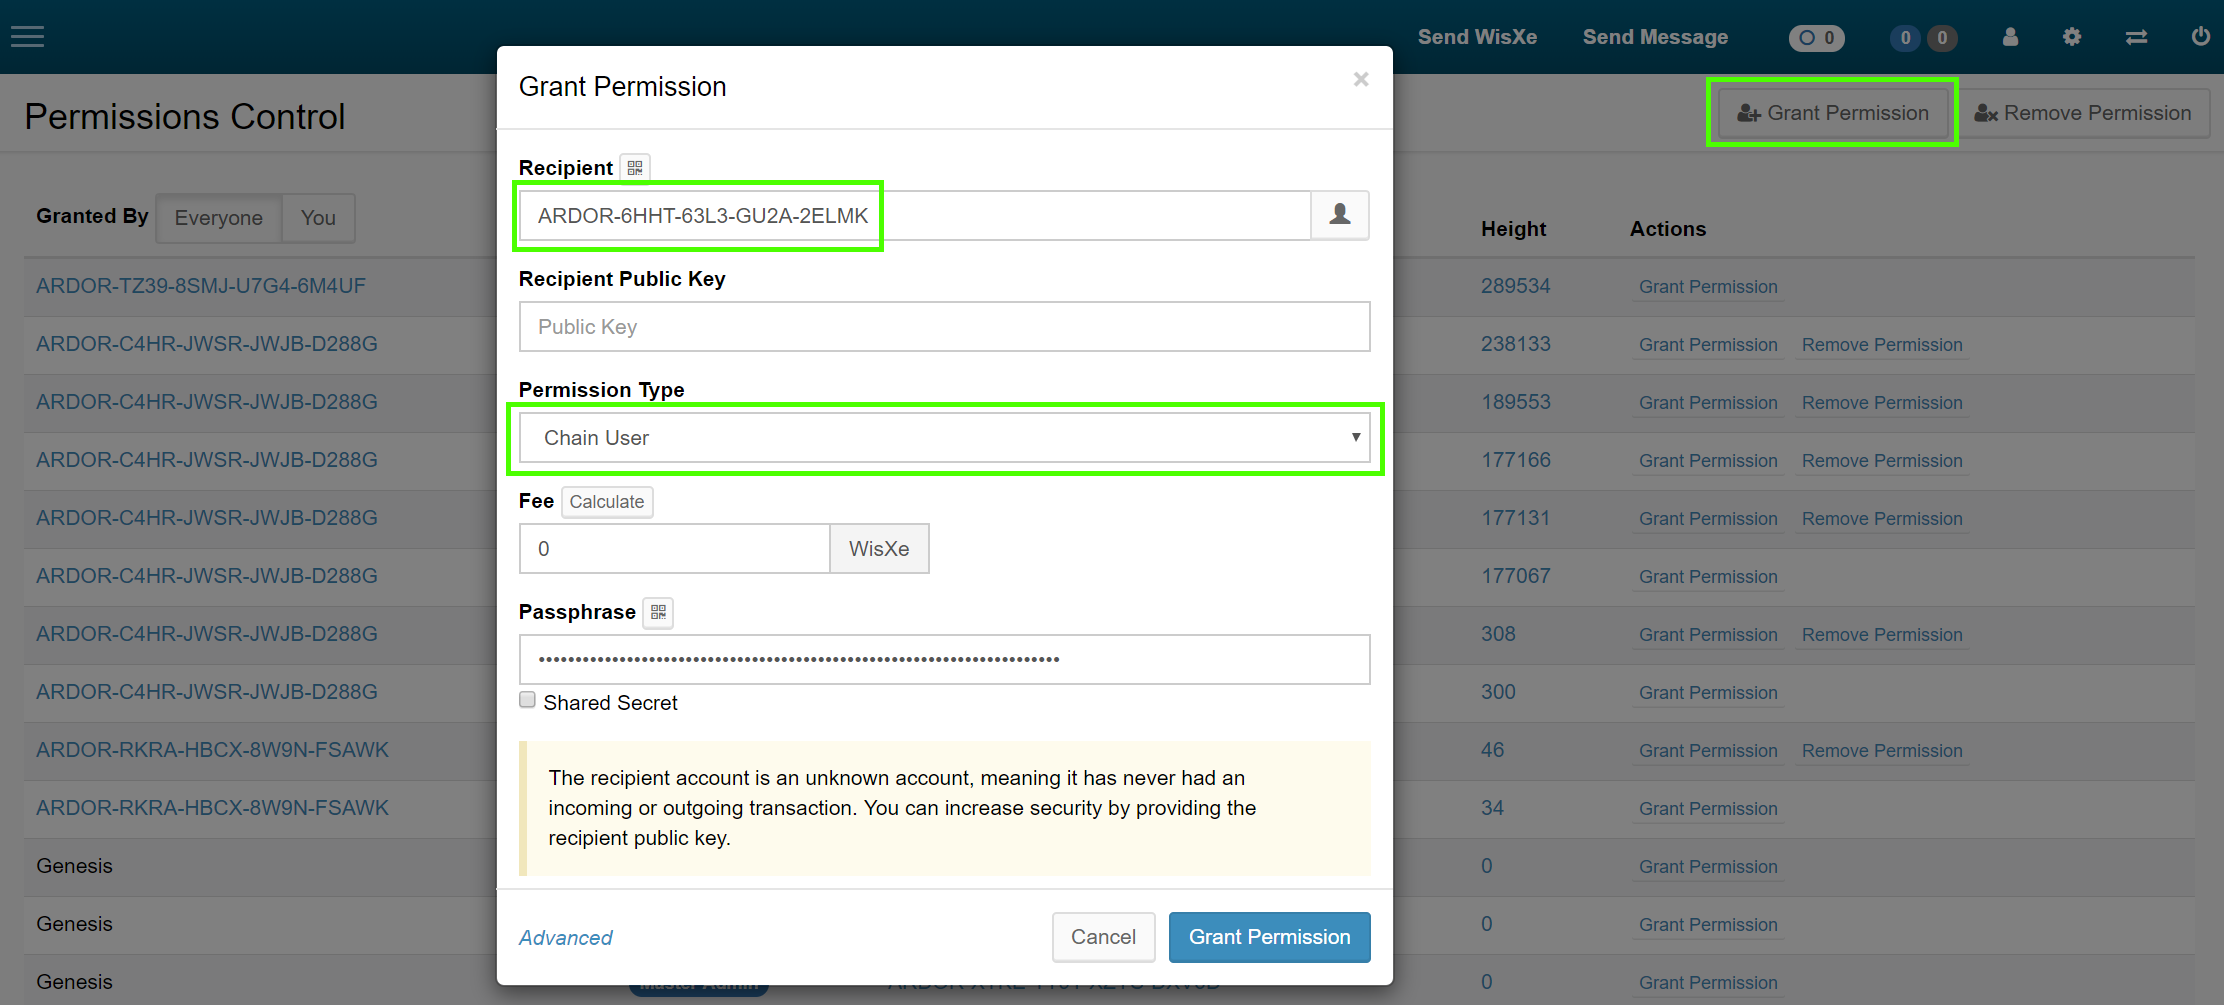Open the account user icon in header
Screen dimensions: 2224x1005
pos(2010,37)
